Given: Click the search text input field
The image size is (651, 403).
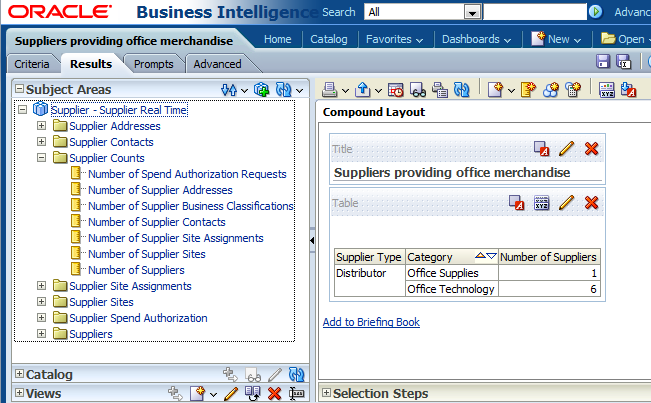Looking at the screenshot, I should click(x=535, y=12).
